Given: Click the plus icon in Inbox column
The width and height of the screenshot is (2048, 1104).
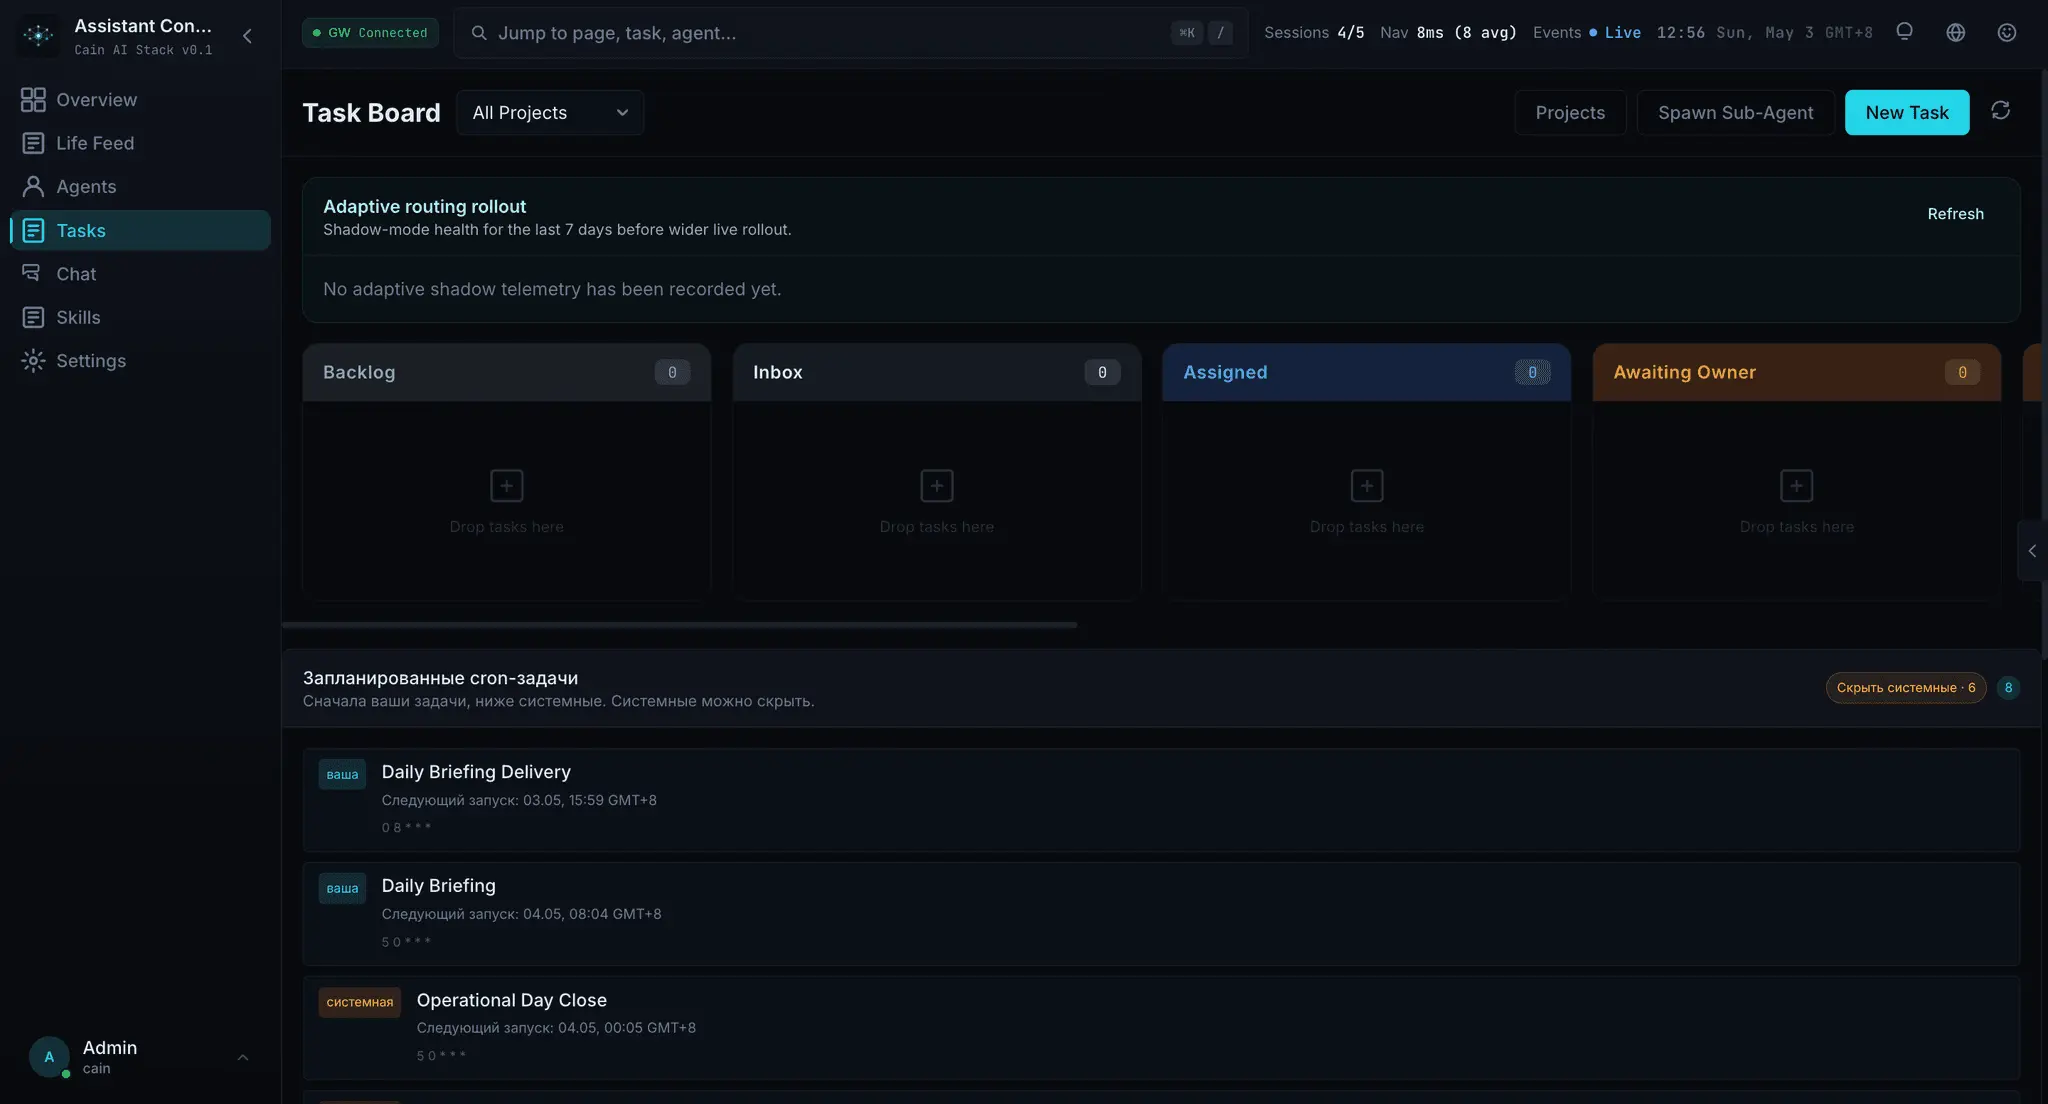Looking at the screenshot, I should pyautogui.click(x=937, y=486).
